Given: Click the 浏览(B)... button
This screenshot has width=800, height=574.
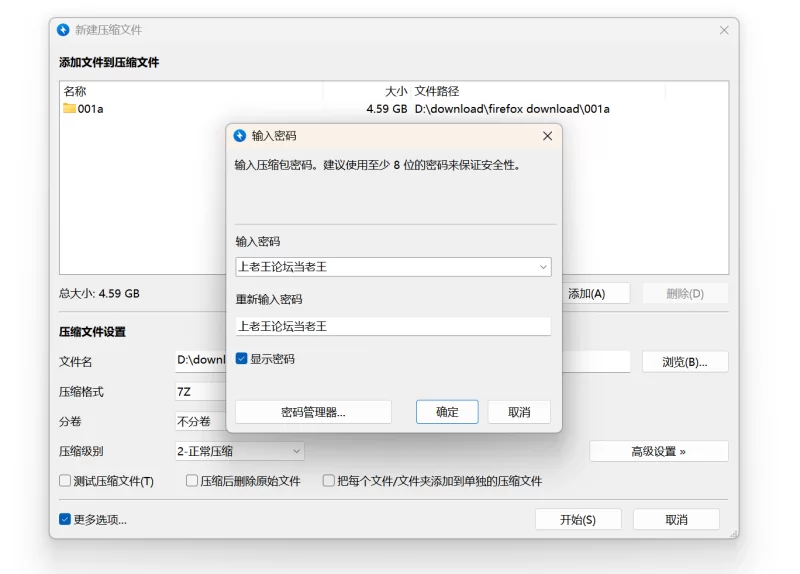Looking at the screenshot, I should [684, 362].
